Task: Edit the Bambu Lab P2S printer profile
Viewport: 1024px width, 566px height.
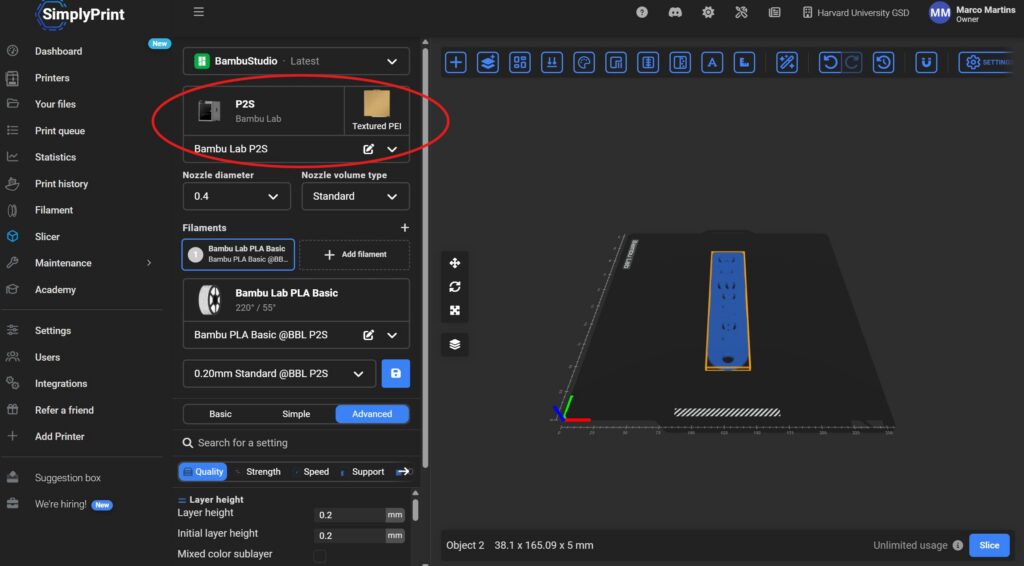Action: pyautogui.click(x=368, y=149)
